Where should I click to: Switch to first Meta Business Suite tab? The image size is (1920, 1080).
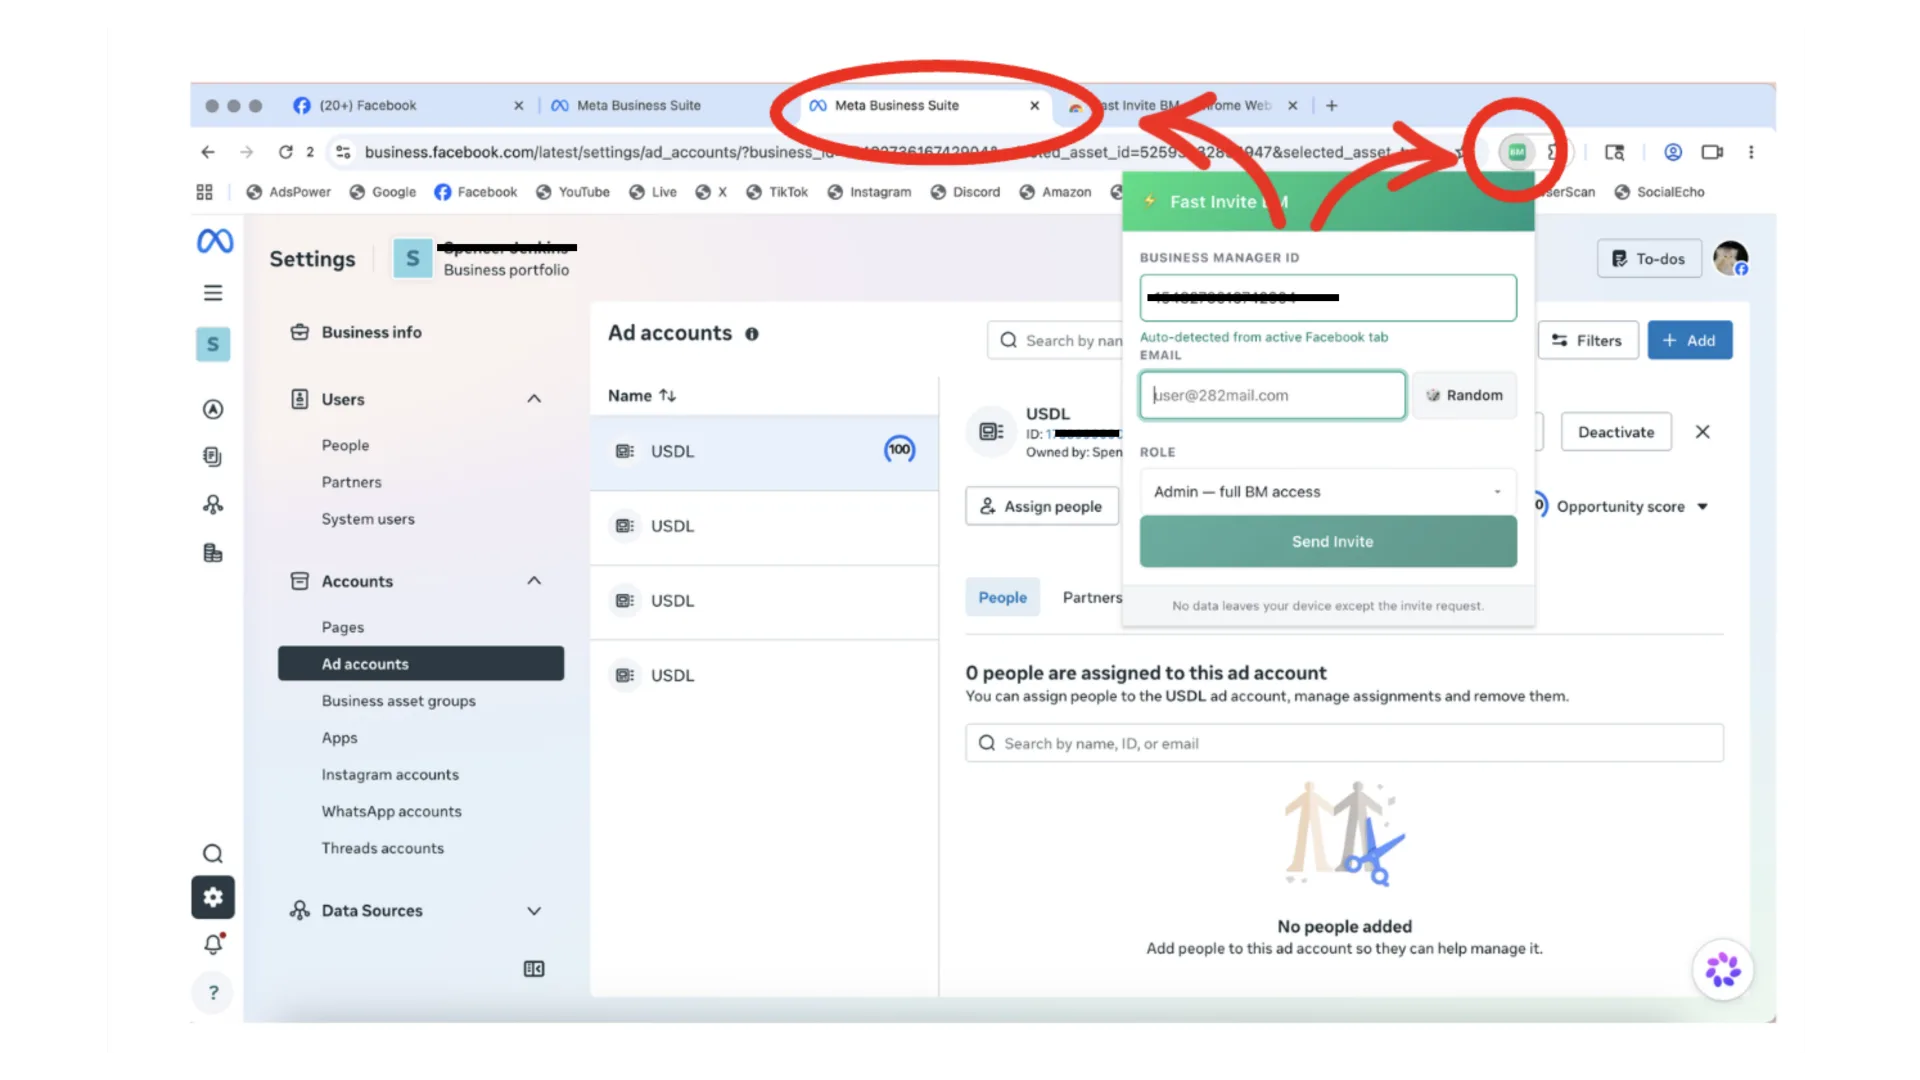[638, 105]
